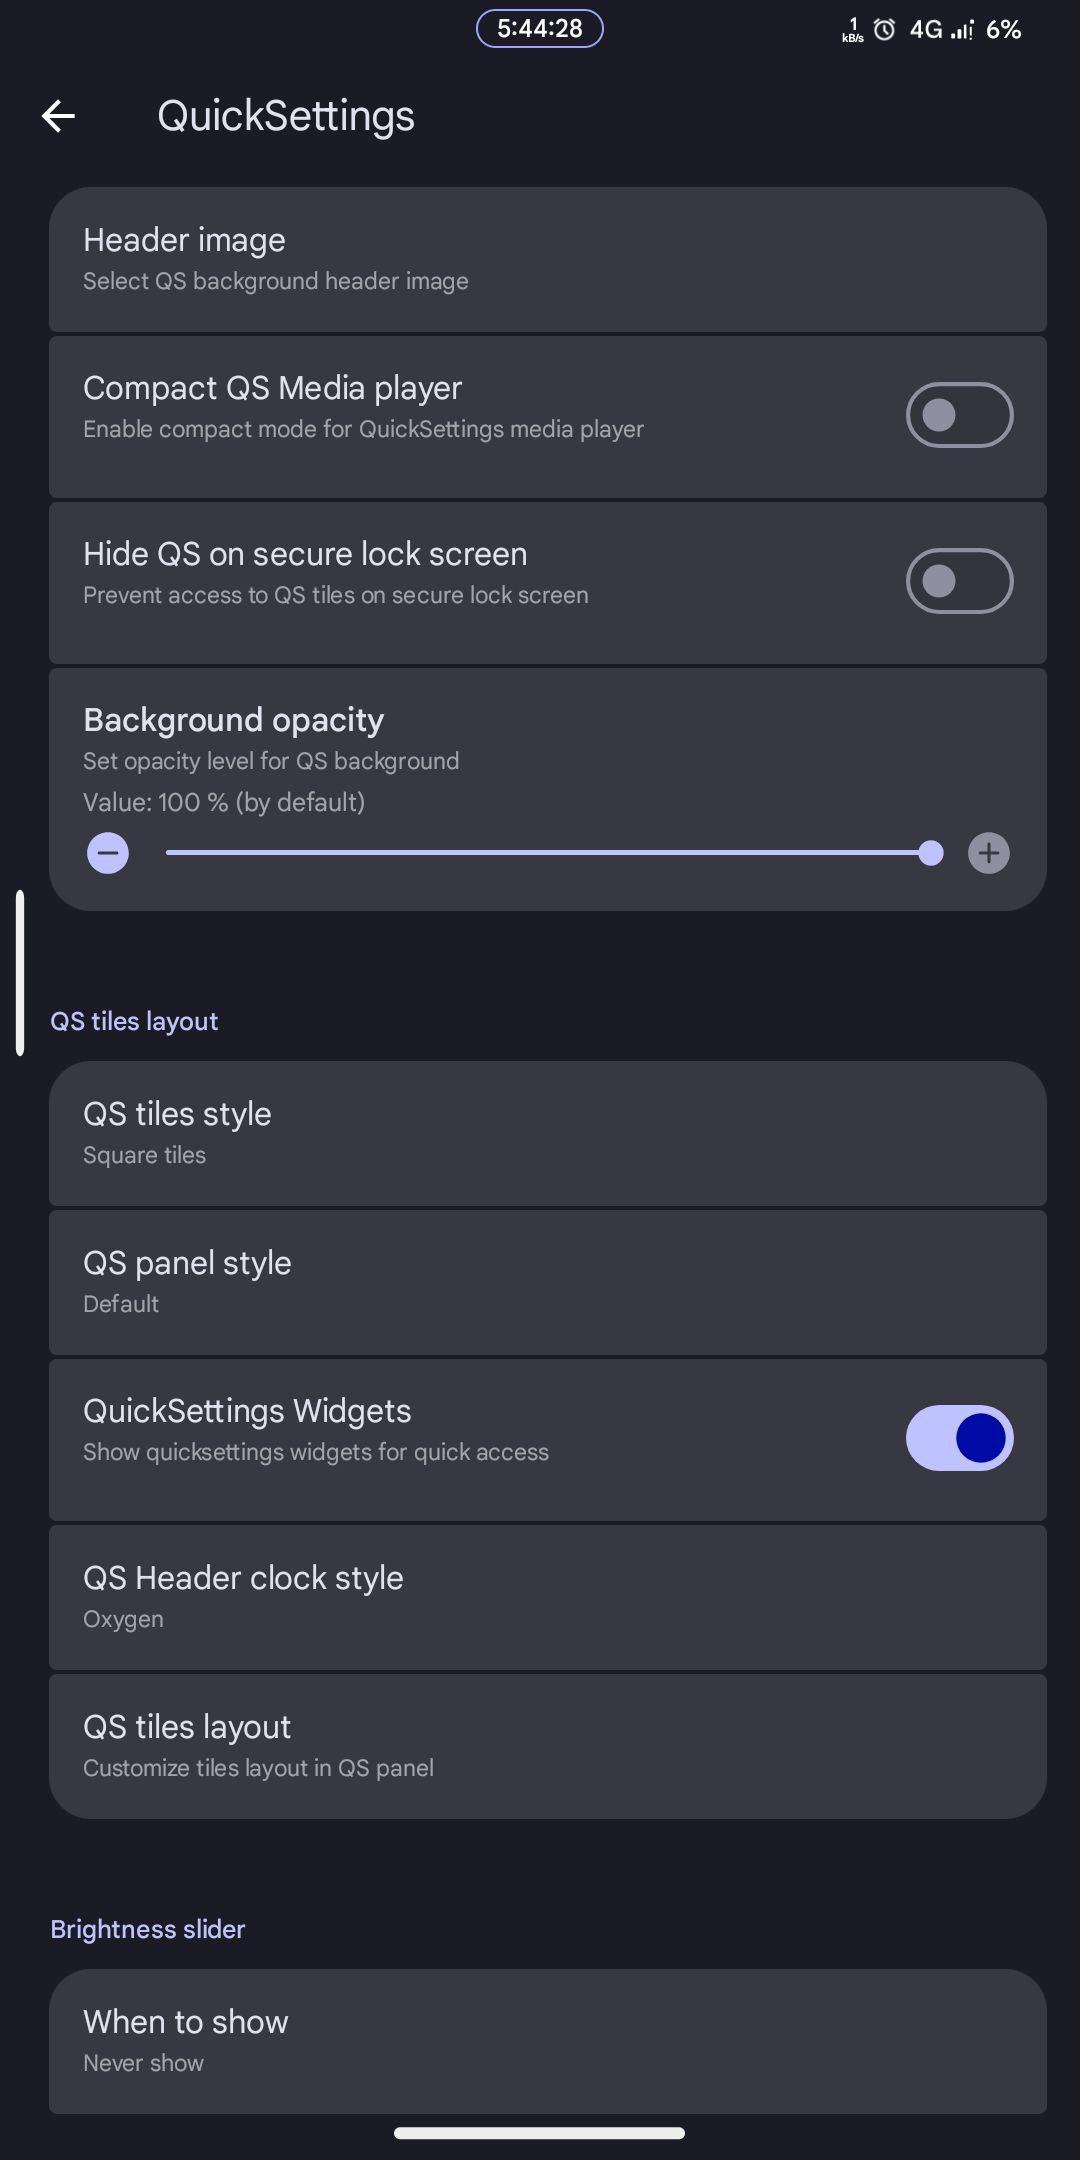The height and width of the screenshot is (2160, 1080).
Task: Decrease opacity with the minus icon
Action: click(108, 853)
